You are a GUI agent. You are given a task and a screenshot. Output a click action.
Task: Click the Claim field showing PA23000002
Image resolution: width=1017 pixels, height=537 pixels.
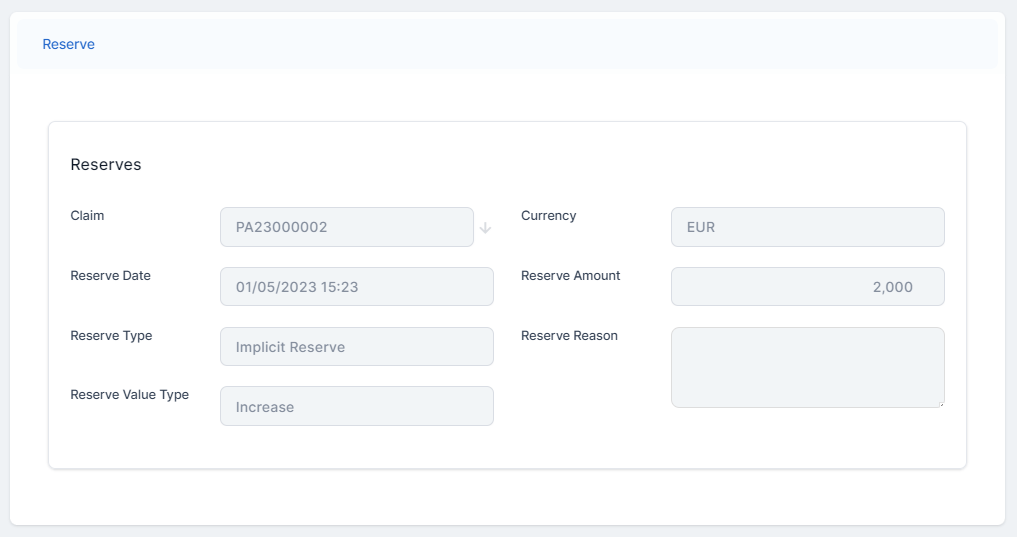point(346,227)
